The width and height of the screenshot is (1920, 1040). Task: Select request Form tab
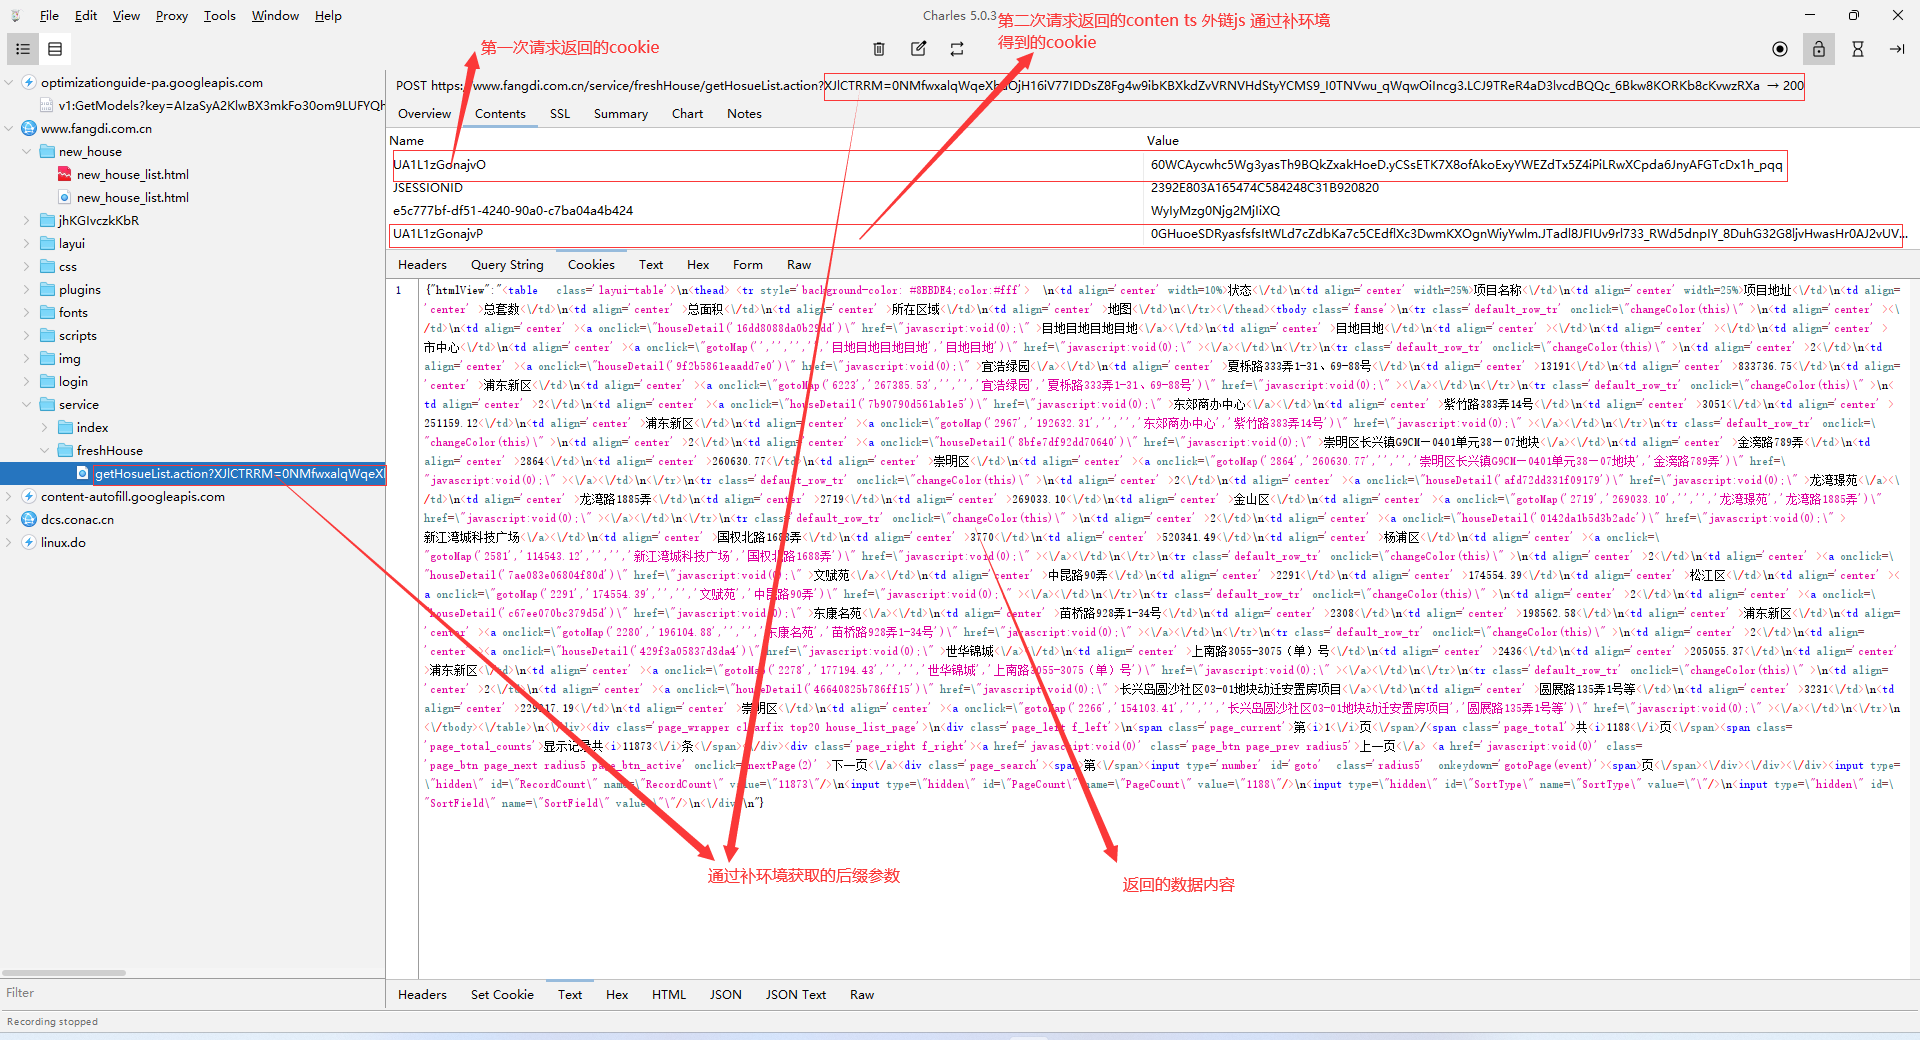pos(747,264)
